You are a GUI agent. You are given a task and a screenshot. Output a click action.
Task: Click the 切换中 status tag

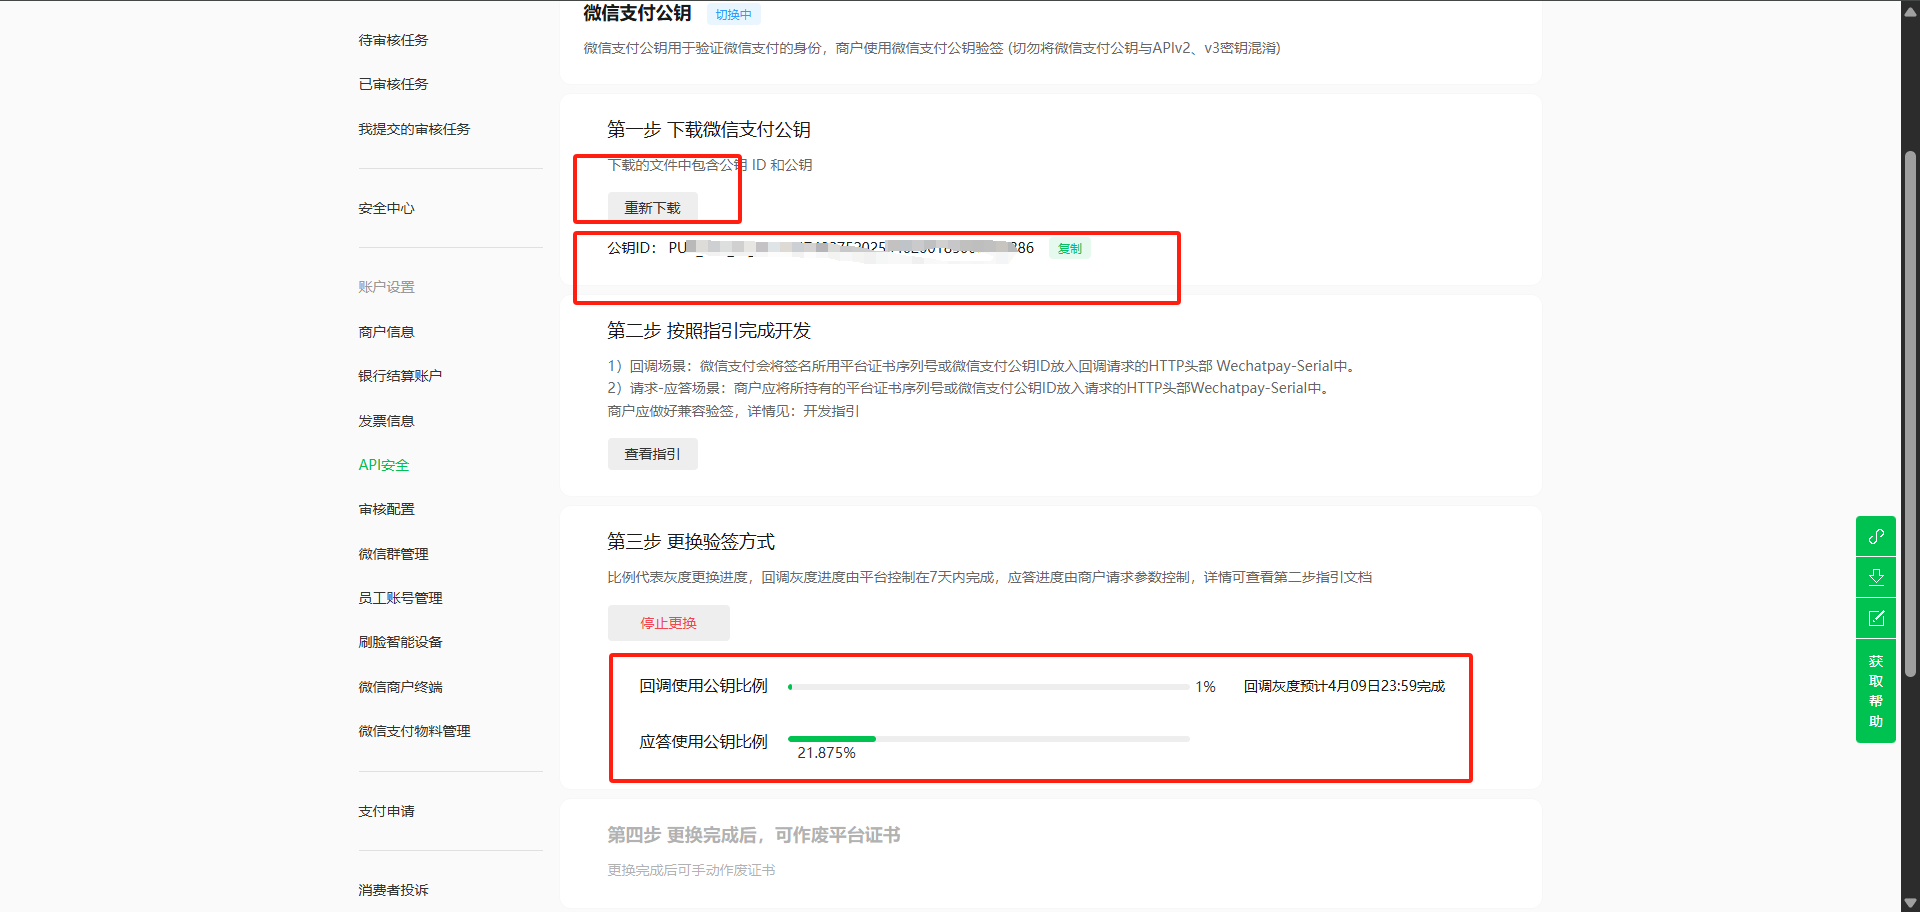point(733,15)
